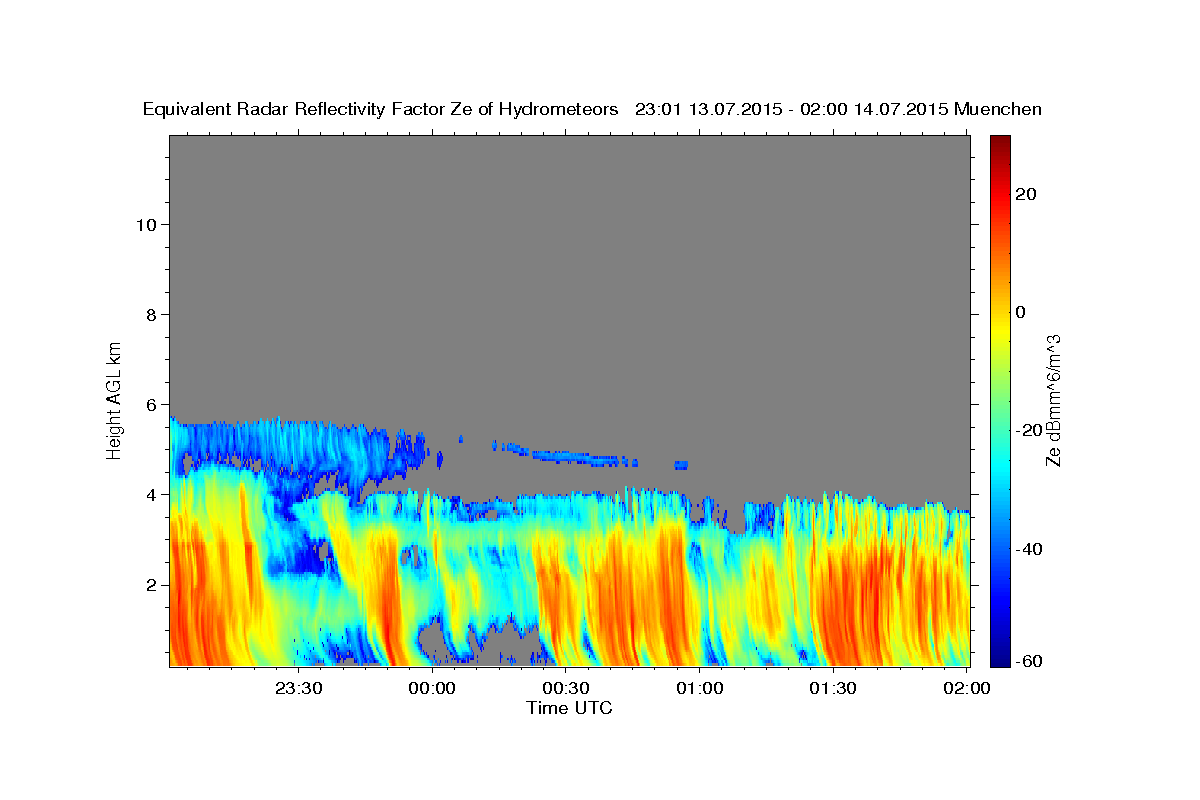
Task: Click the thin high cloud streak near 00:30 at 5 km
Action: (x=565, y=454)
